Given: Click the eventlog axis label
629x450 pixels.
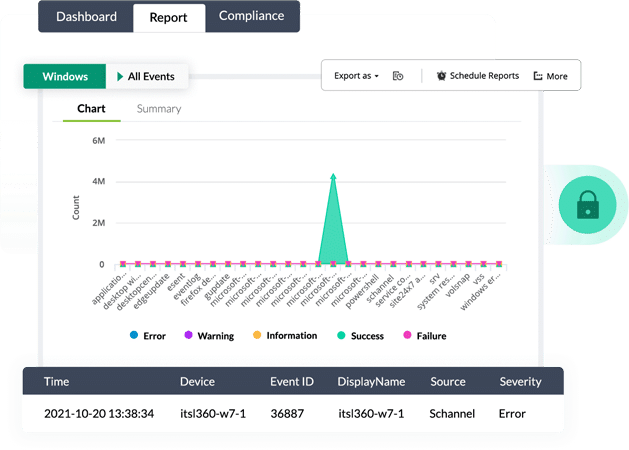Looking at the screenshot, I should [187, 286].
